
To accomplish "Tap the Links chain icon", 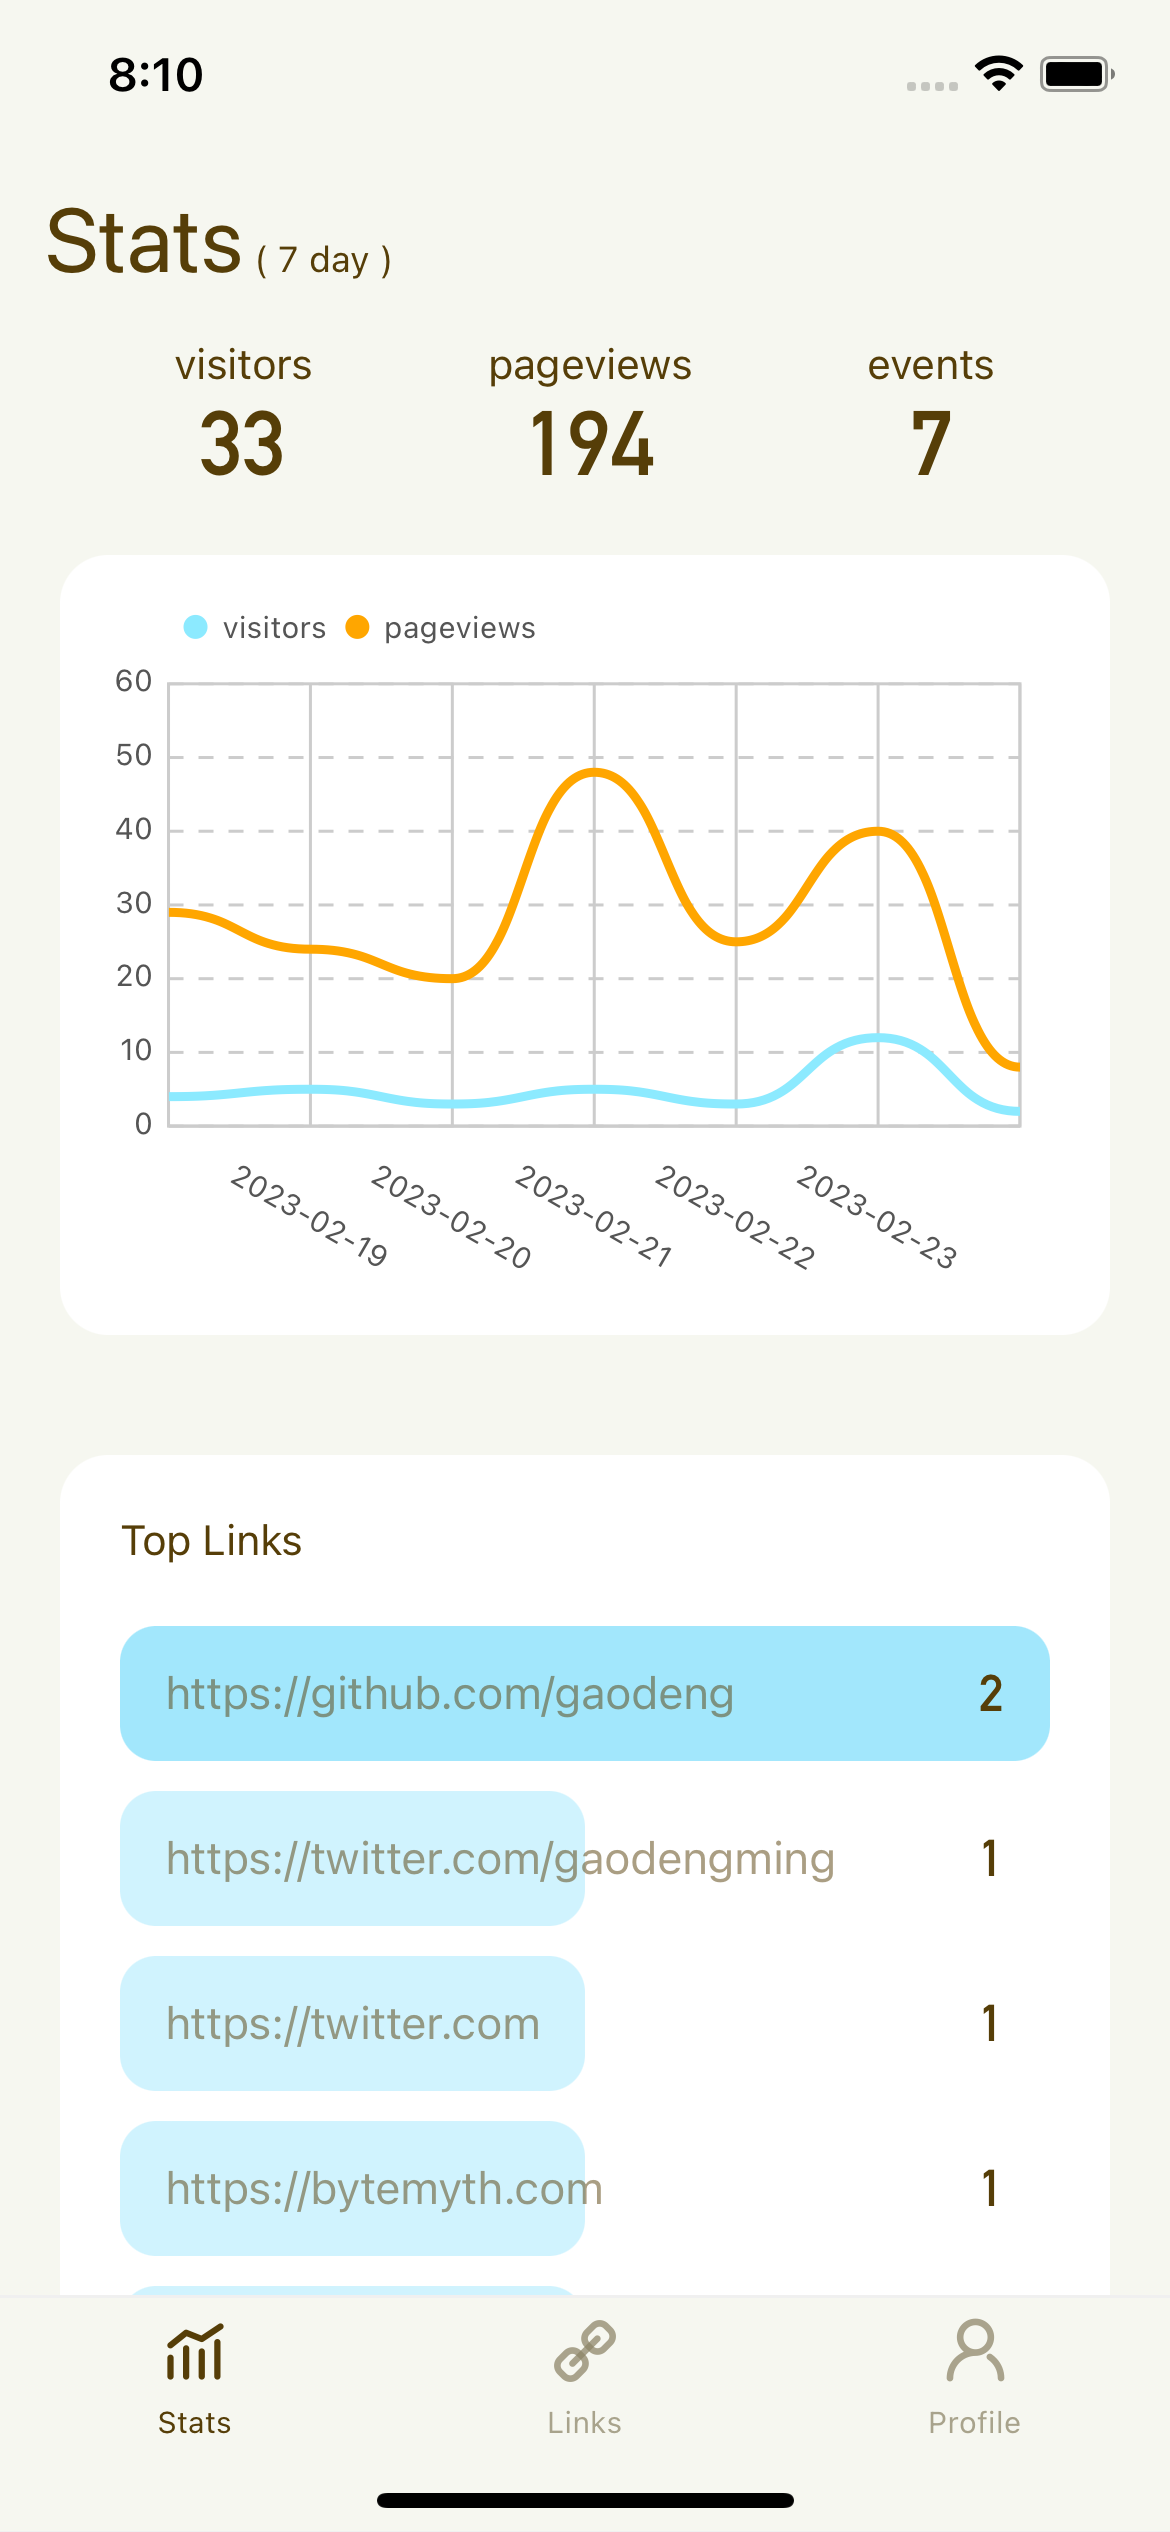I will 585,2352.
